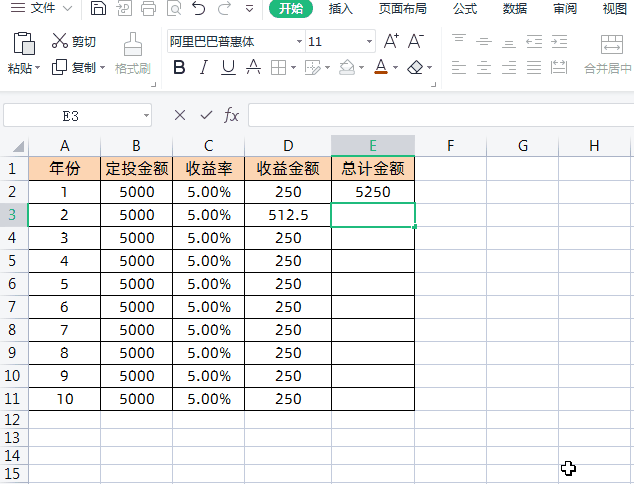Click the font color swatch (red A)
The width and height of the screenshot is (634, 484).
(x=381, y=67)
